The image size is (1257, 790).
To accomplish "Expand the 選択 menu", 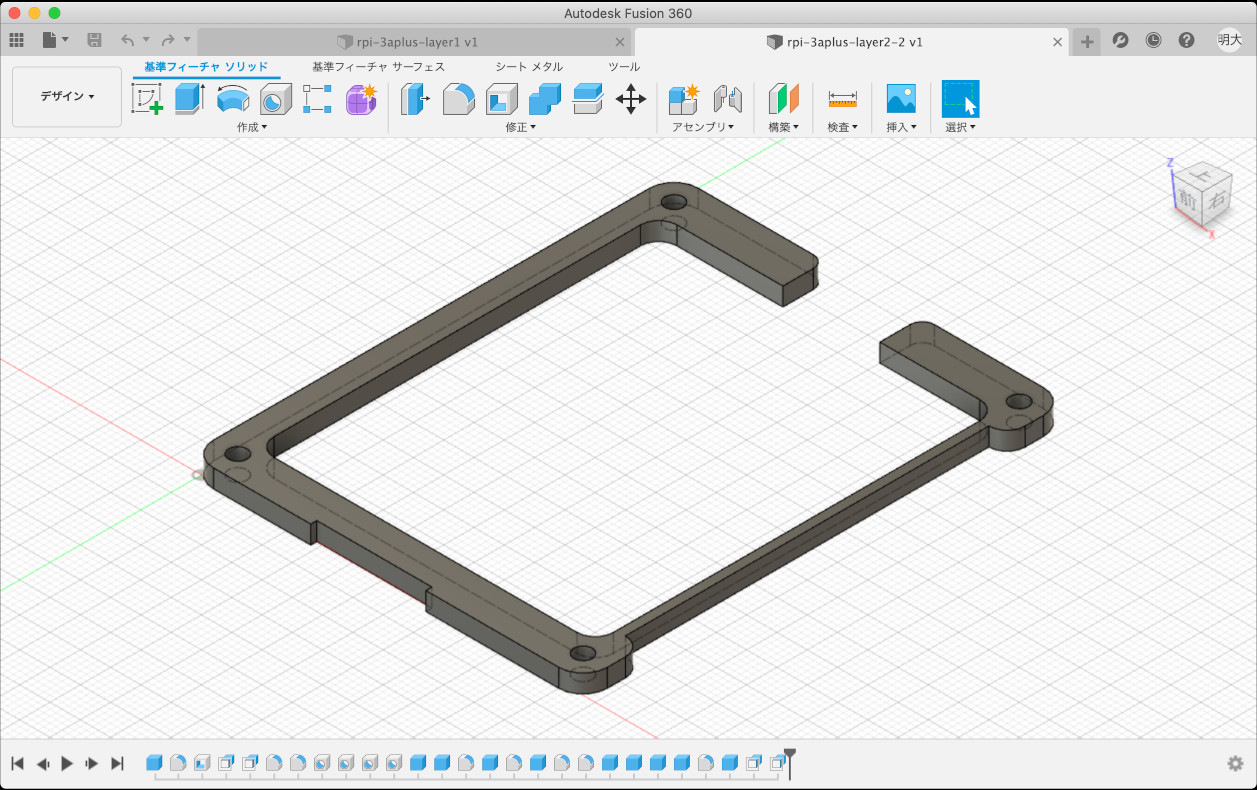I will [x=961, y=127].
